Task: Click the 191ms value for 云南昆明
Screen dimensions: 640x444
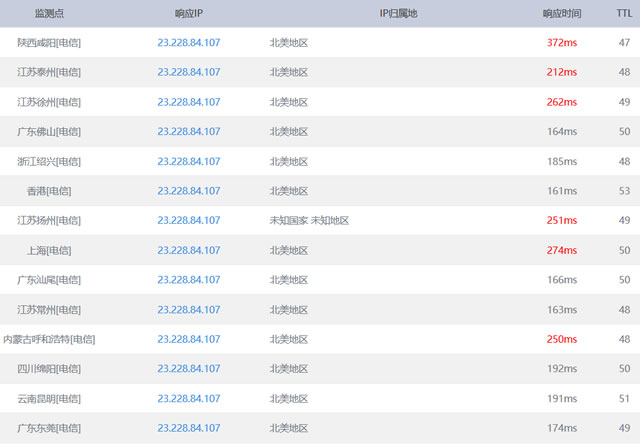Action: pyautogui.click(x=561, y=398)
